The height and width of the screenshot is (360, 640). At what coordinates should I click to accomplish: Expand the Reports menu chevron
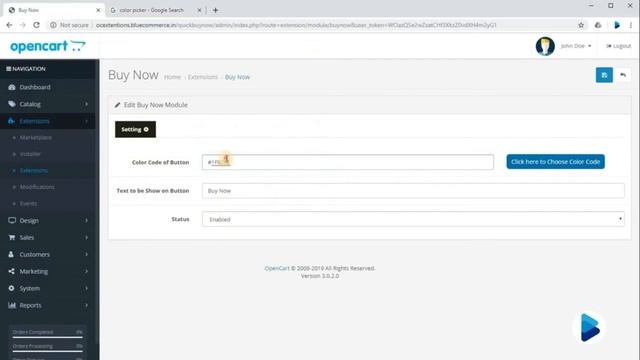click(87, 305)
